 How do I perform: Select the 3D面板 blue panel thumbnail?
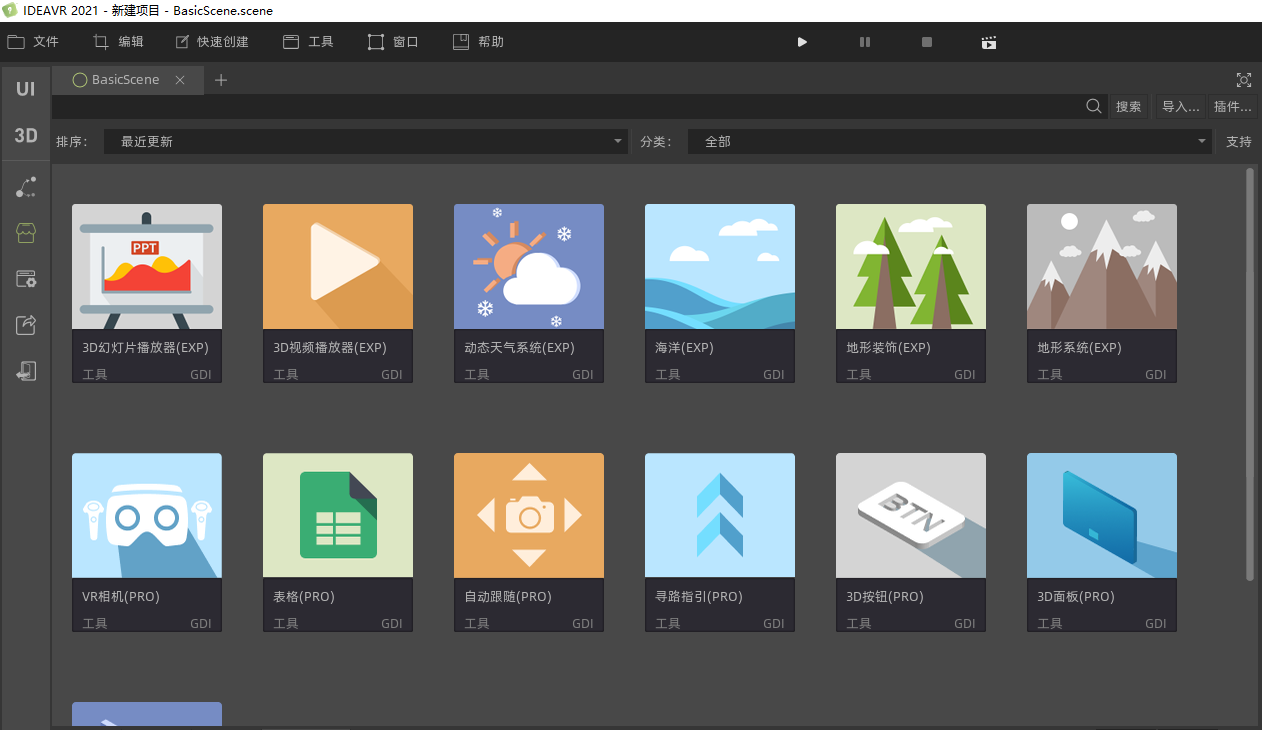pos(1102,515)
